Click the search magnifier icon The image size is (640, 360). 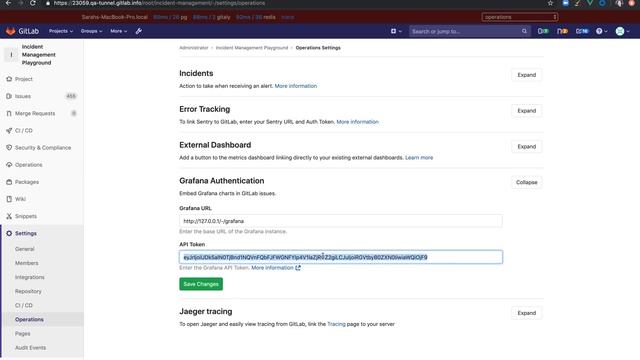[x=524, y=31]
